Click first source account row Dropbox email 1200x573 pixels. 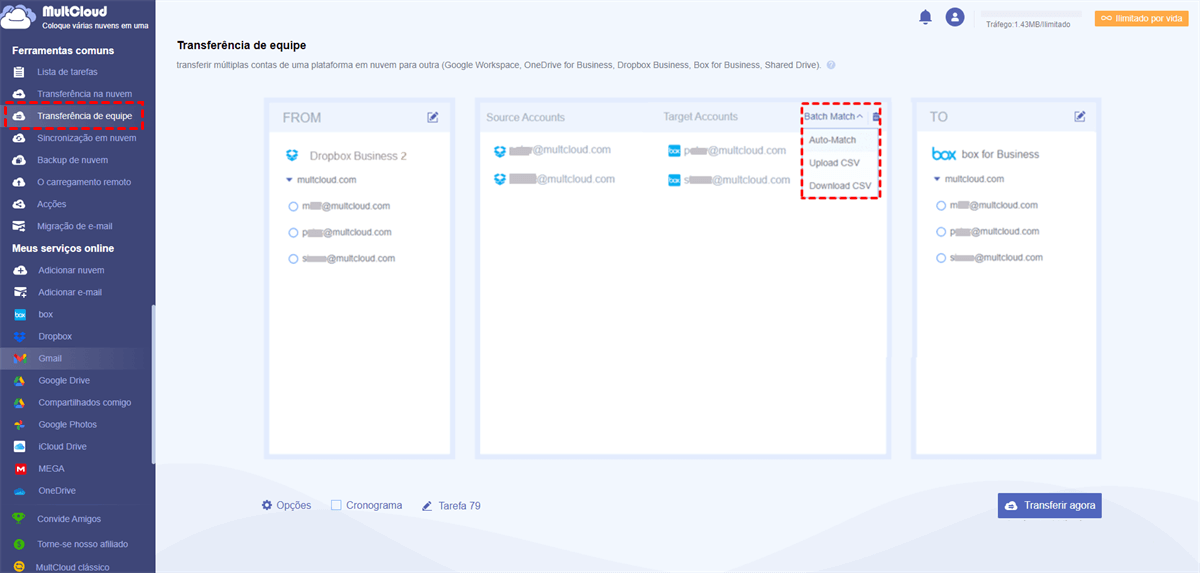click(x=552, y=151)
